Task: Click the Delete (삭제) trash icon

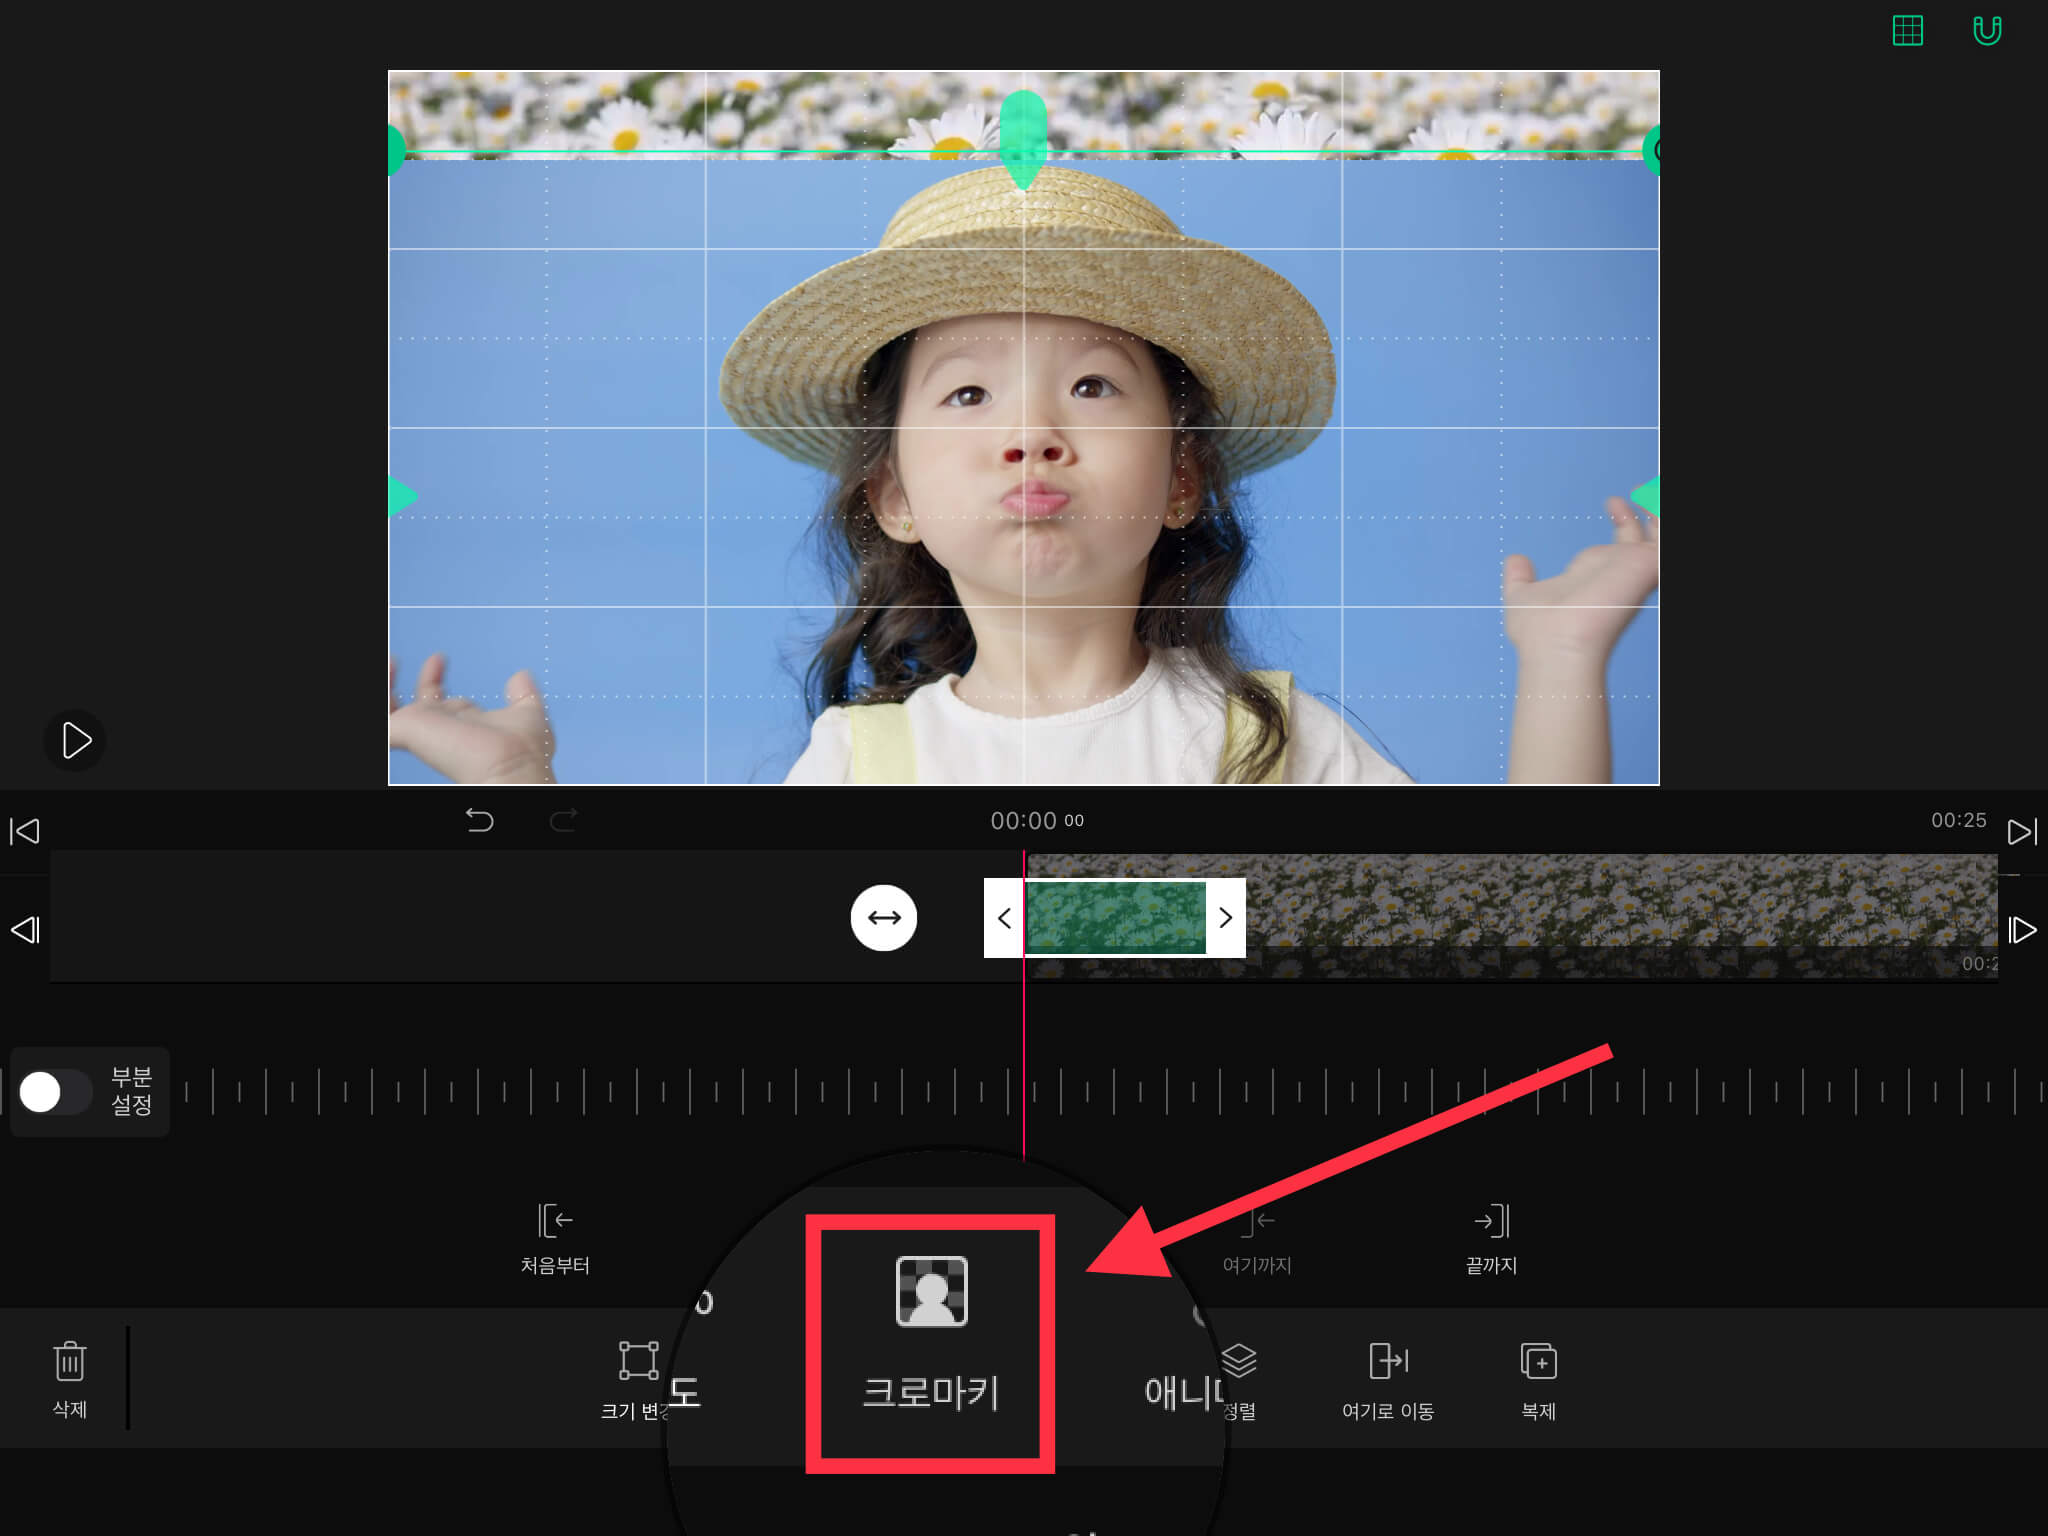Action: [x=69, y=1362]
